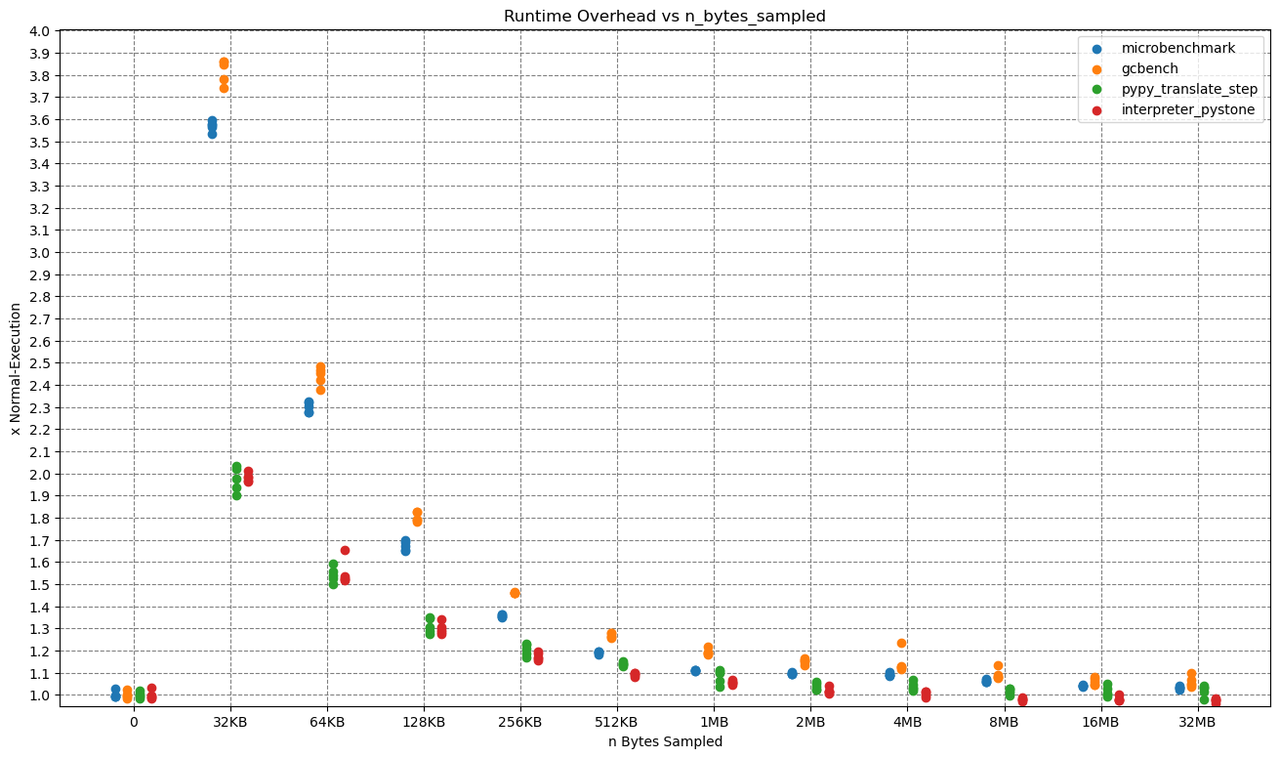Click the "2.0" y-axis tick label
The image size is (1280, 758).
(40, 474)
